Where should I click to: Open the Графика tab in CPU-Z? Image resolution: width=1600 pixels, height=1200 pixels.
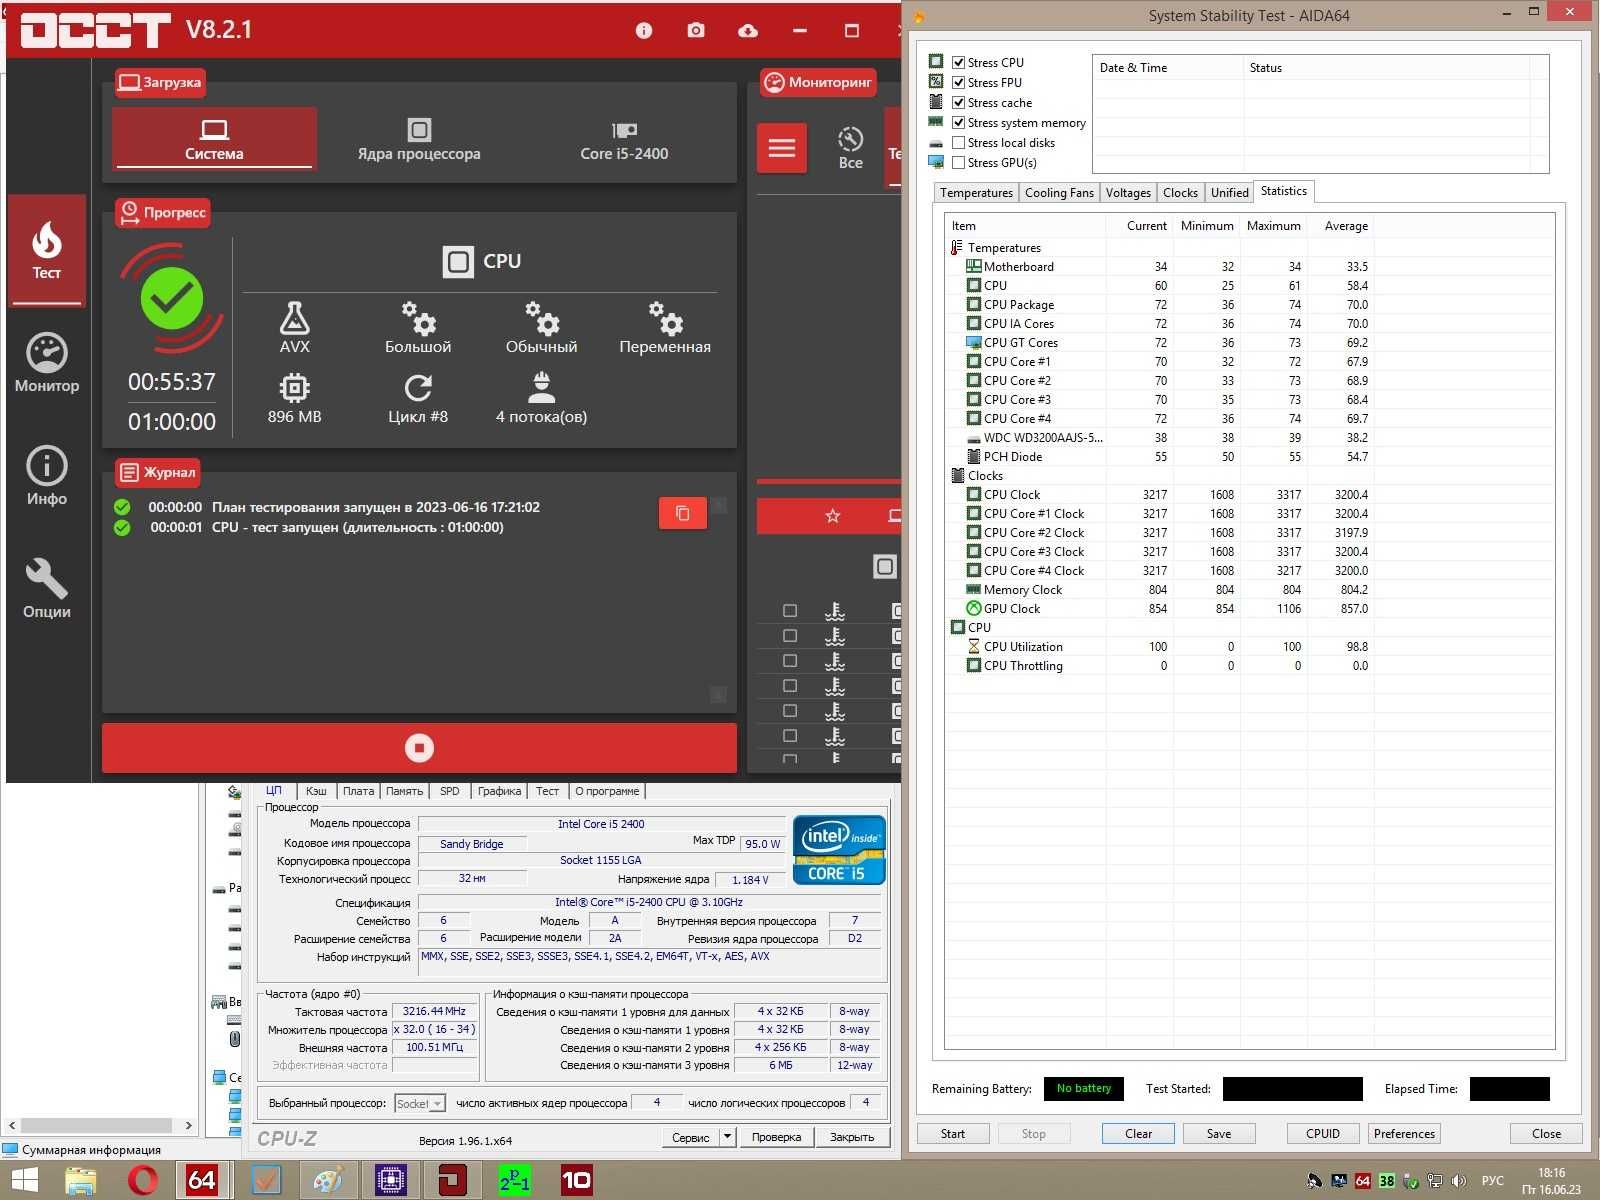499,791
